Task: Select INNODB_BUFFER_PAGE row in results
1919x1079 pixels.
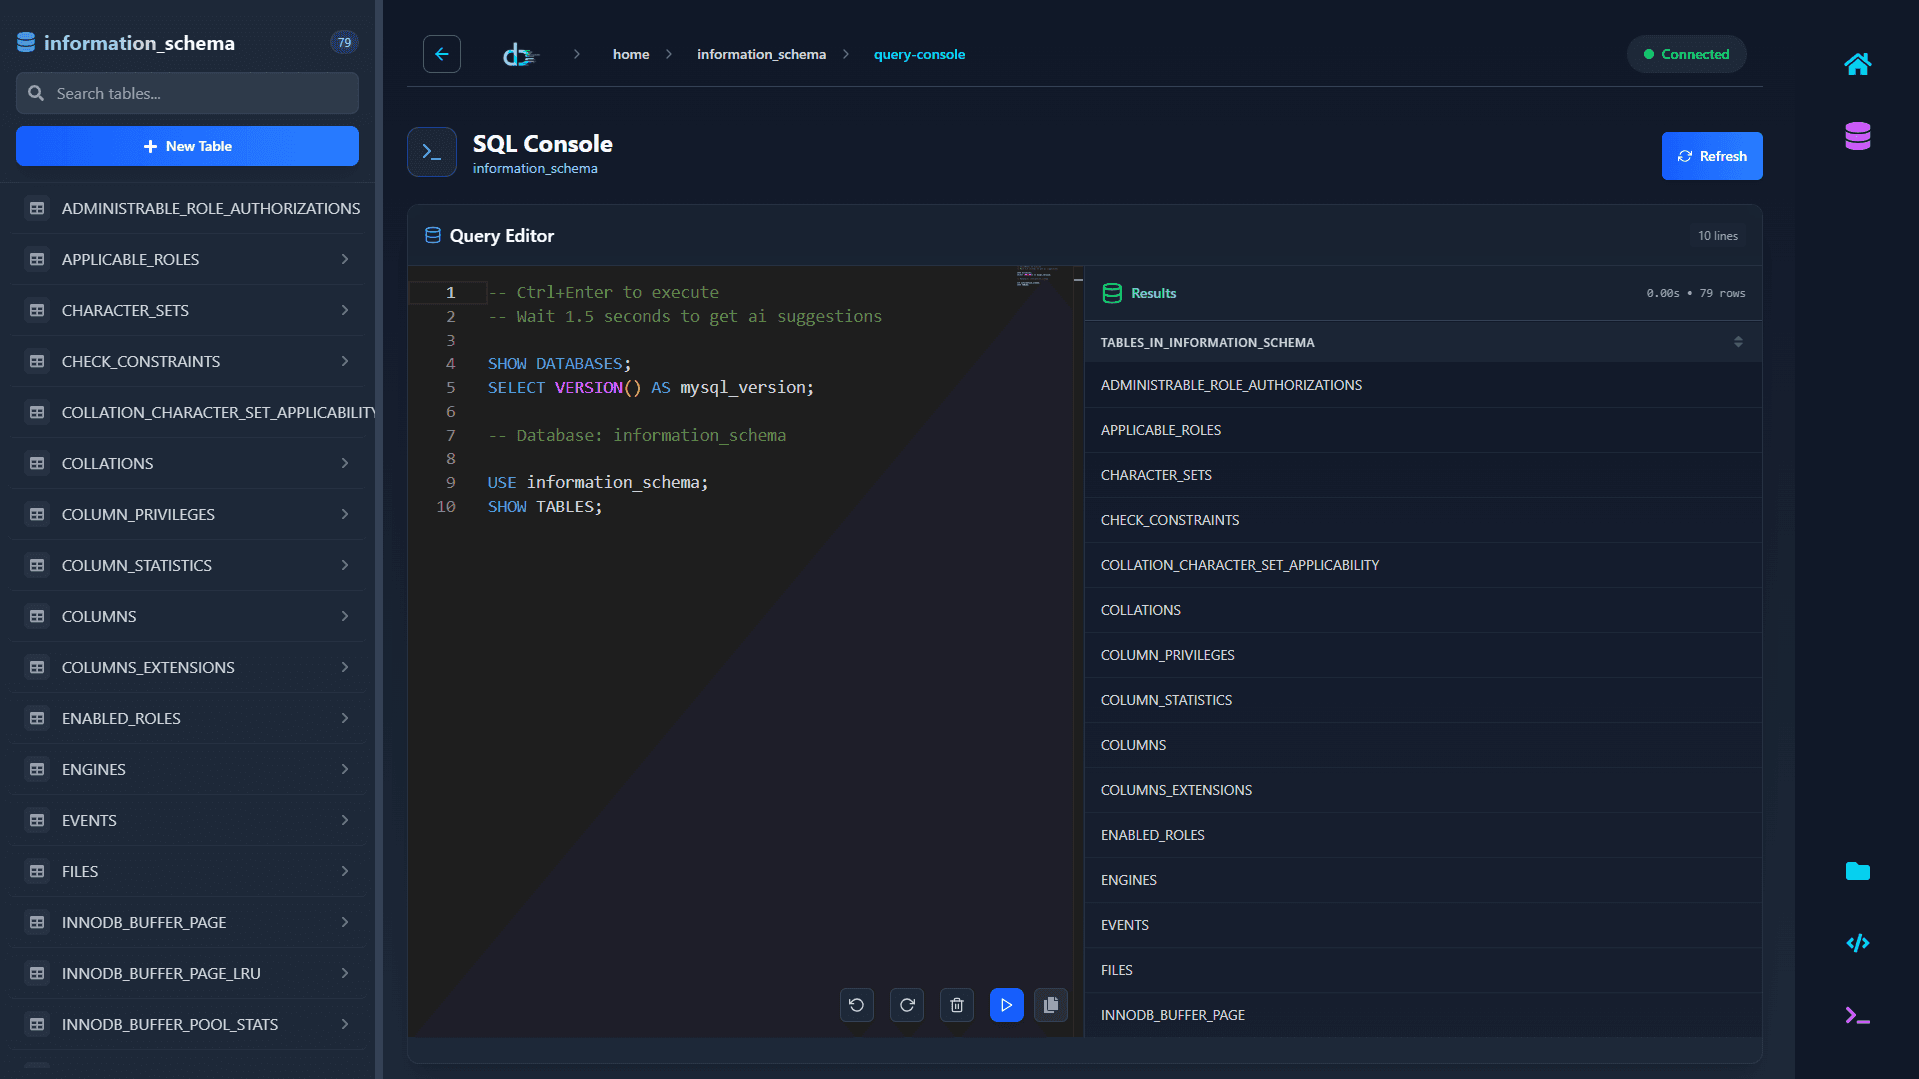Action: [1423, 1015]
